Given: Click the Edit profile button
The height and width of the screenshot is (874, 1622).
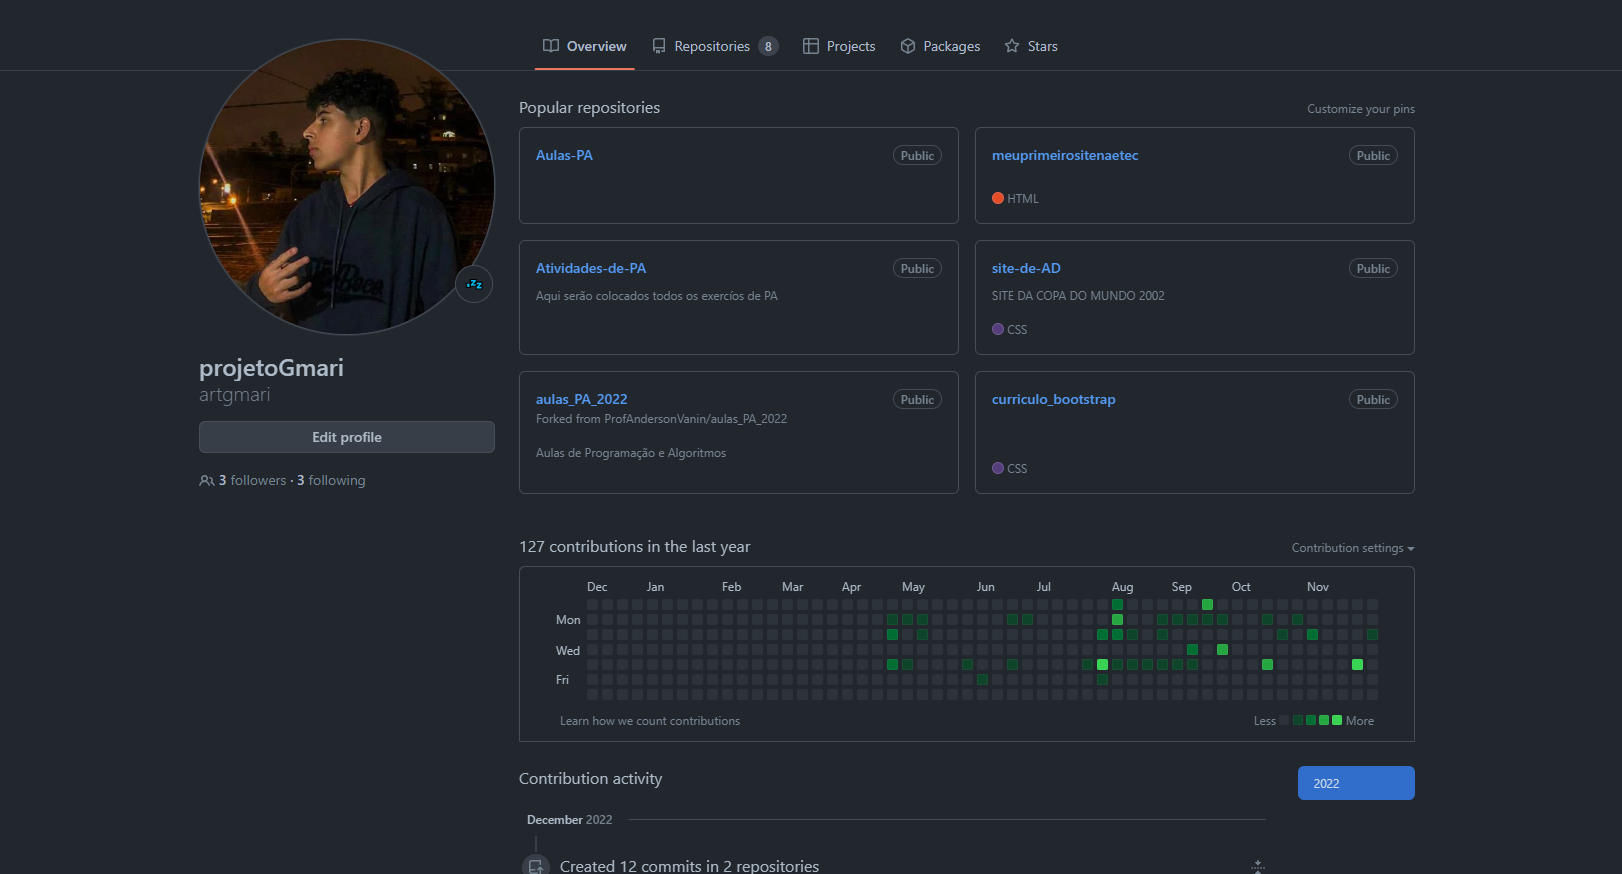Looking at the screenshot, I should click(347, 437).
